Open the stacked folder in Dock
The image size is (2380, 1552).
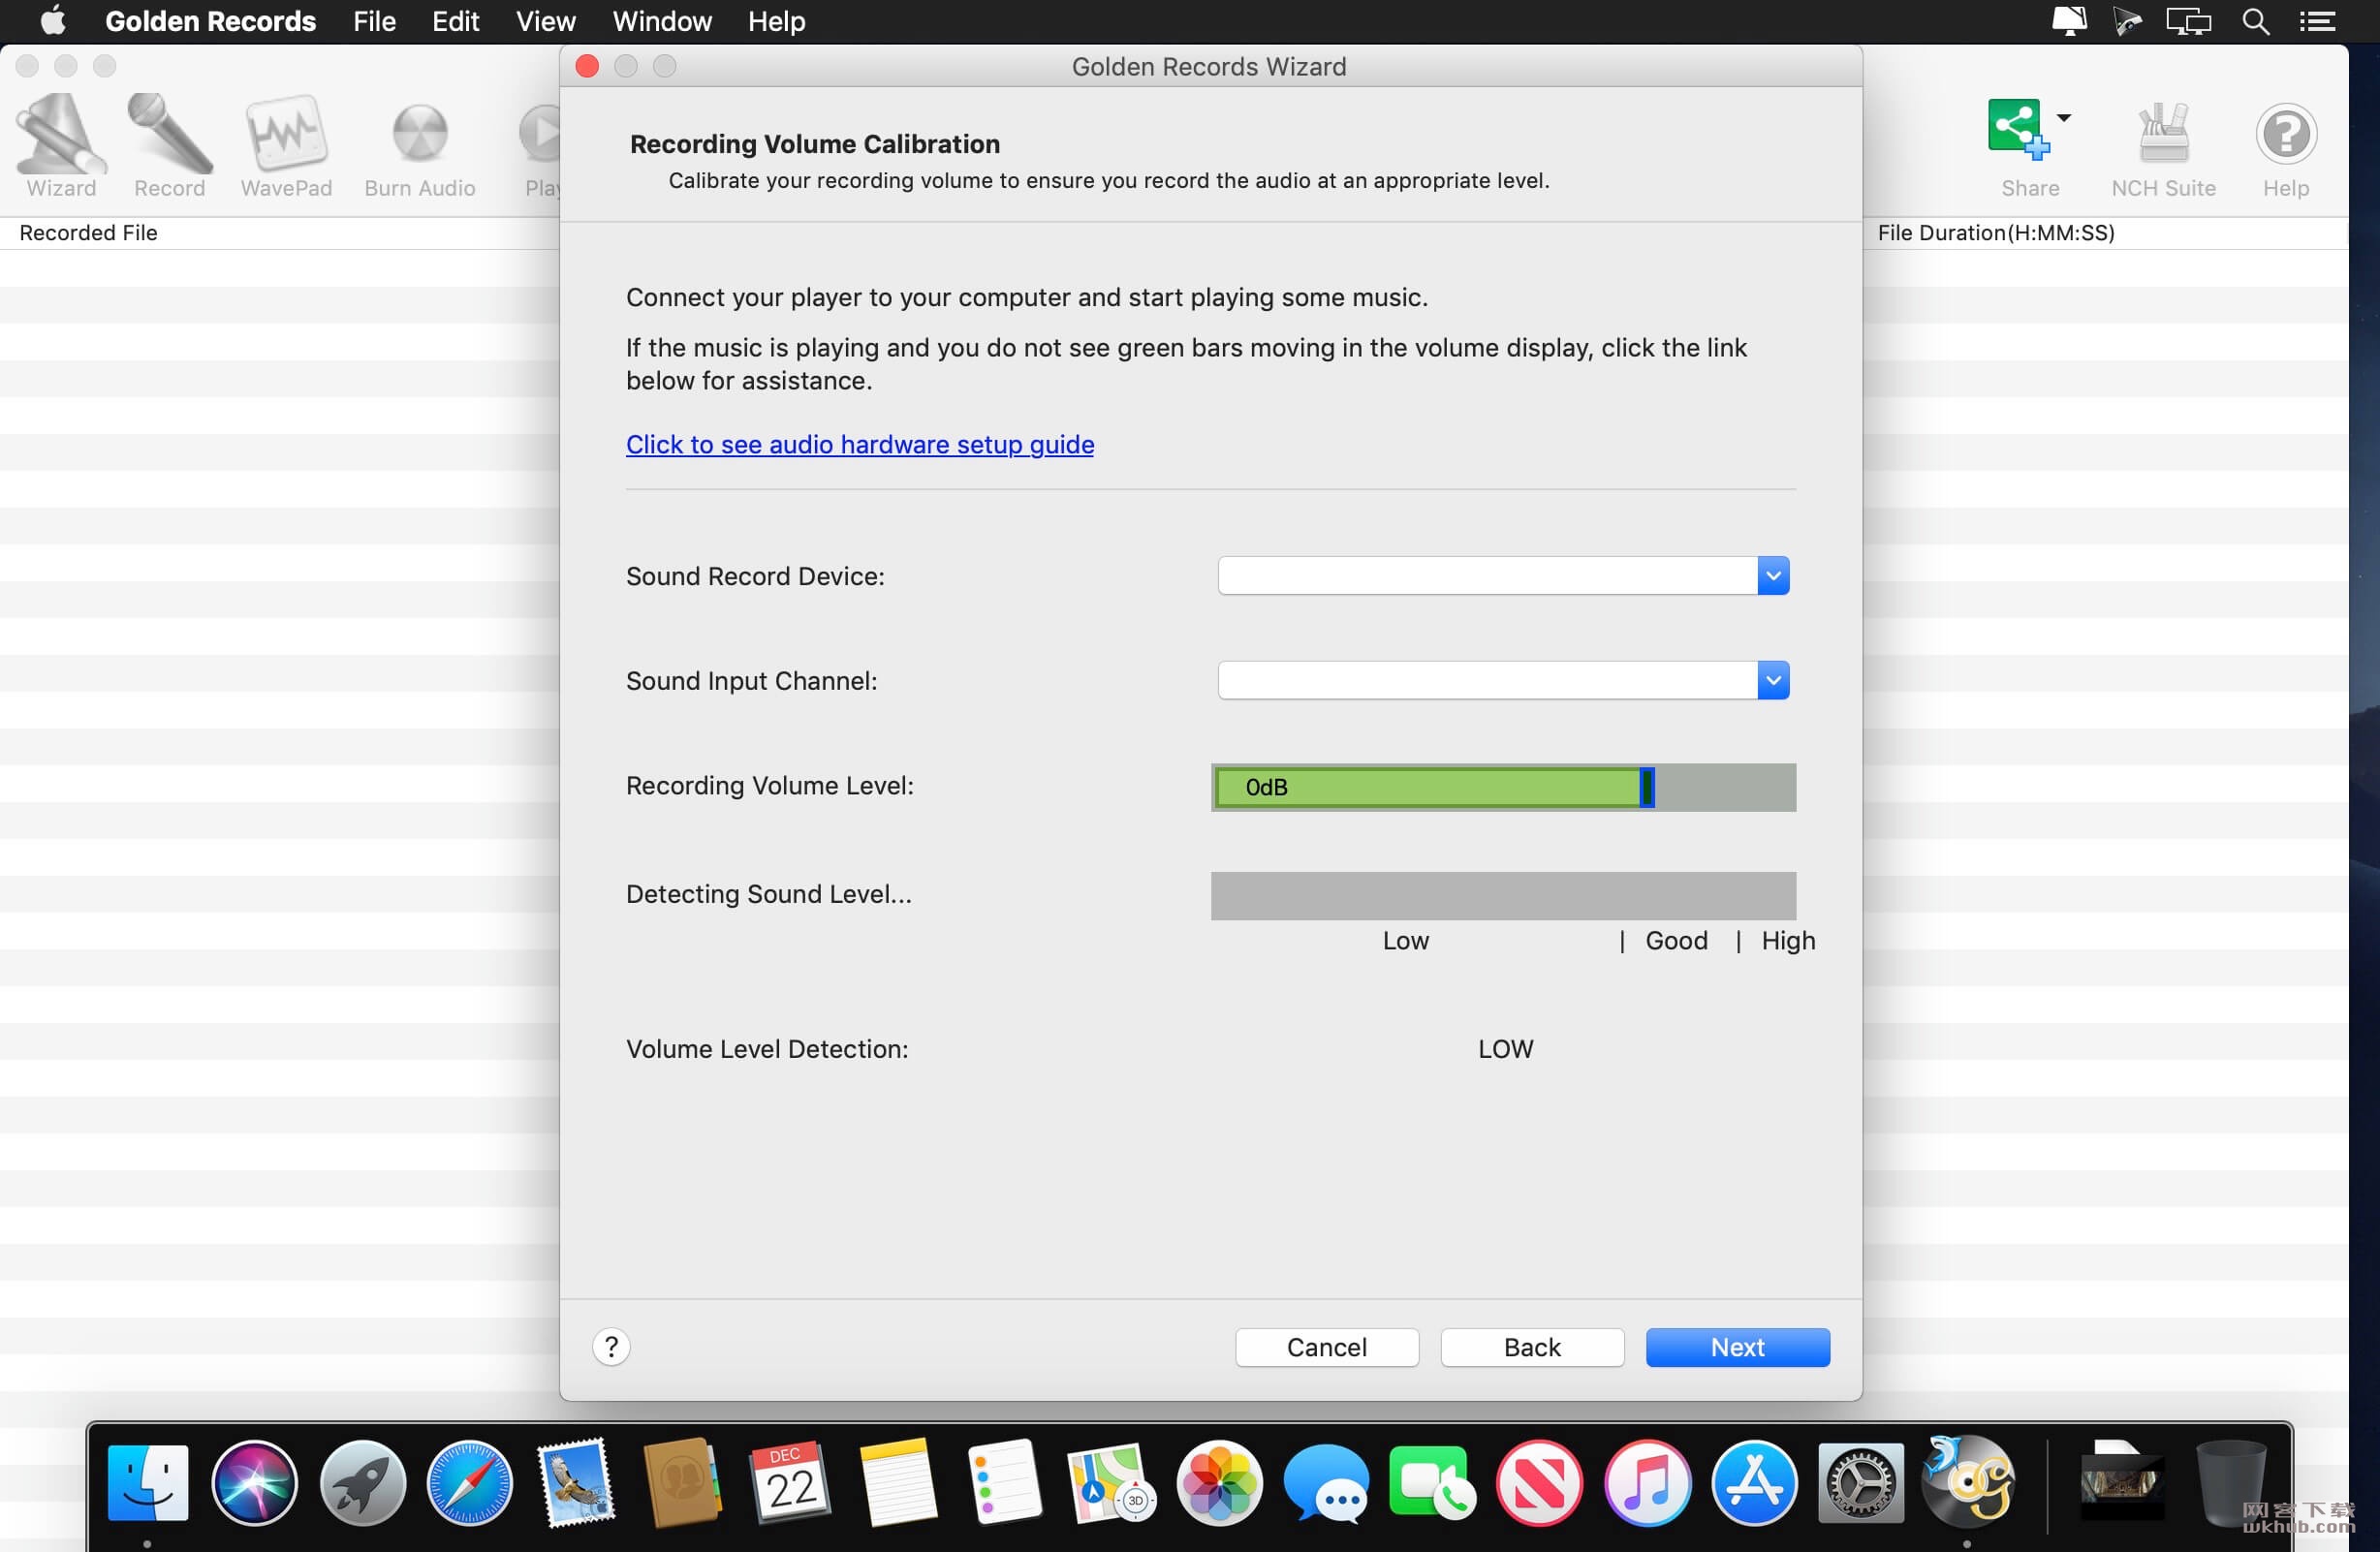[2122, 1482]
